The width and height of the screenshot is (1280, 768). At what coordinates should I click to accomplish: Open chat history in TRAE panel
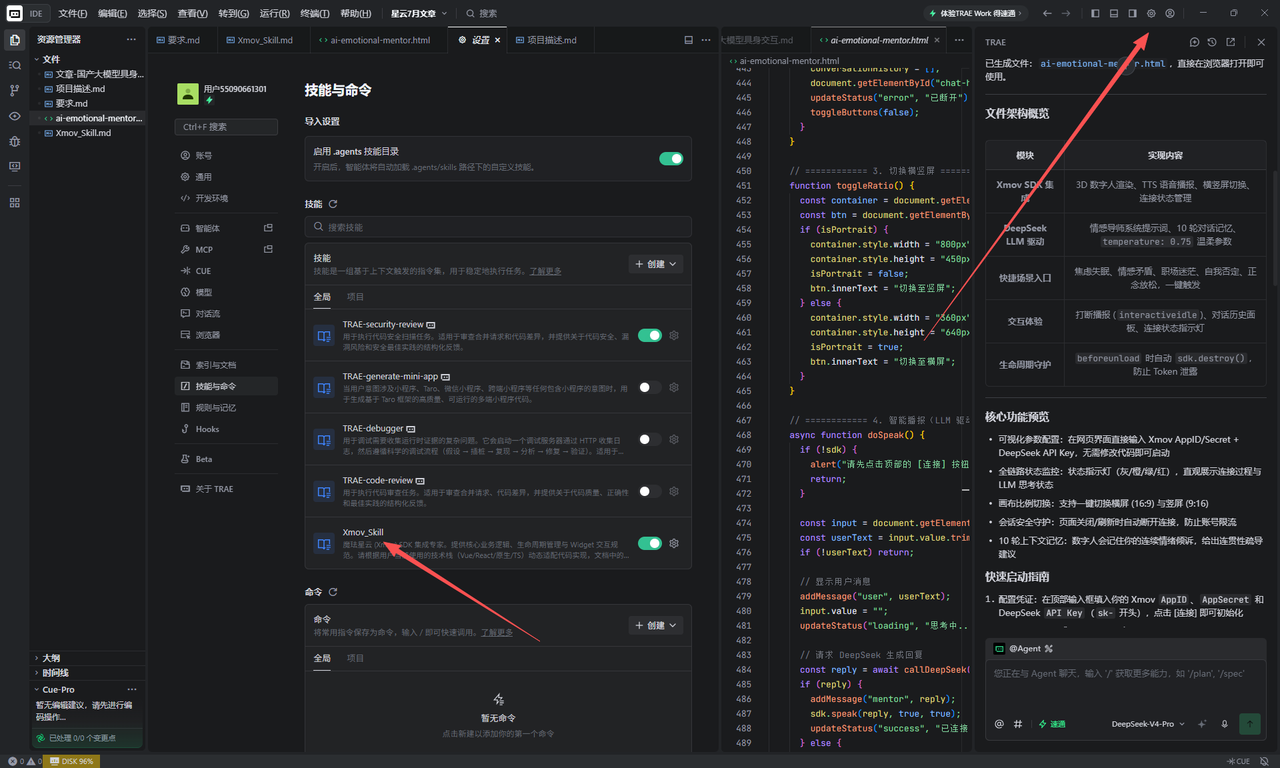[x=1212, y=43]
